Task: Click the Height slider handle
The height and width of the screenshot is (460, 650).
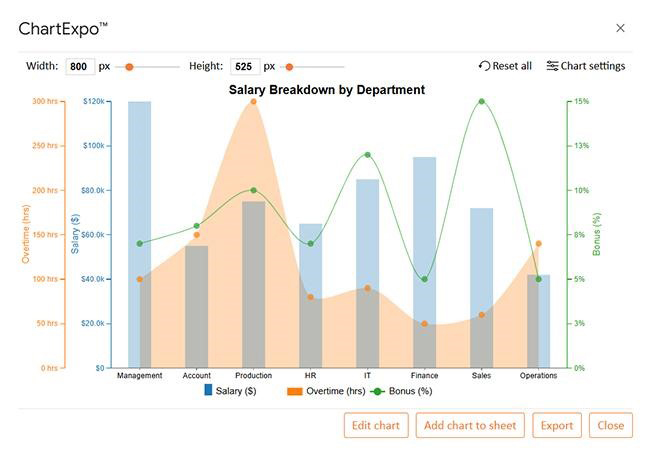Action: 289,67
